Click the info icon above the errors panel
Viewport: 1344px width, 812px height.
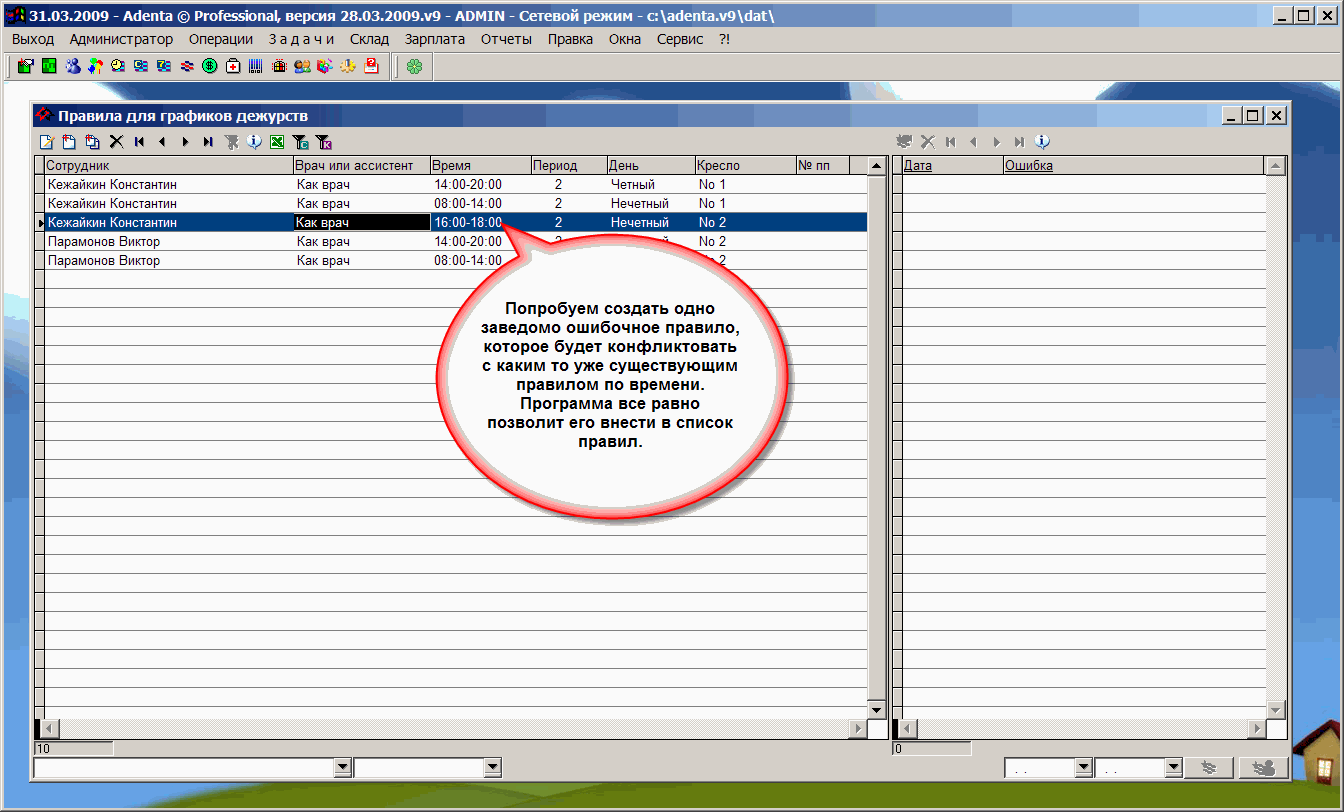click(1042, 142)
